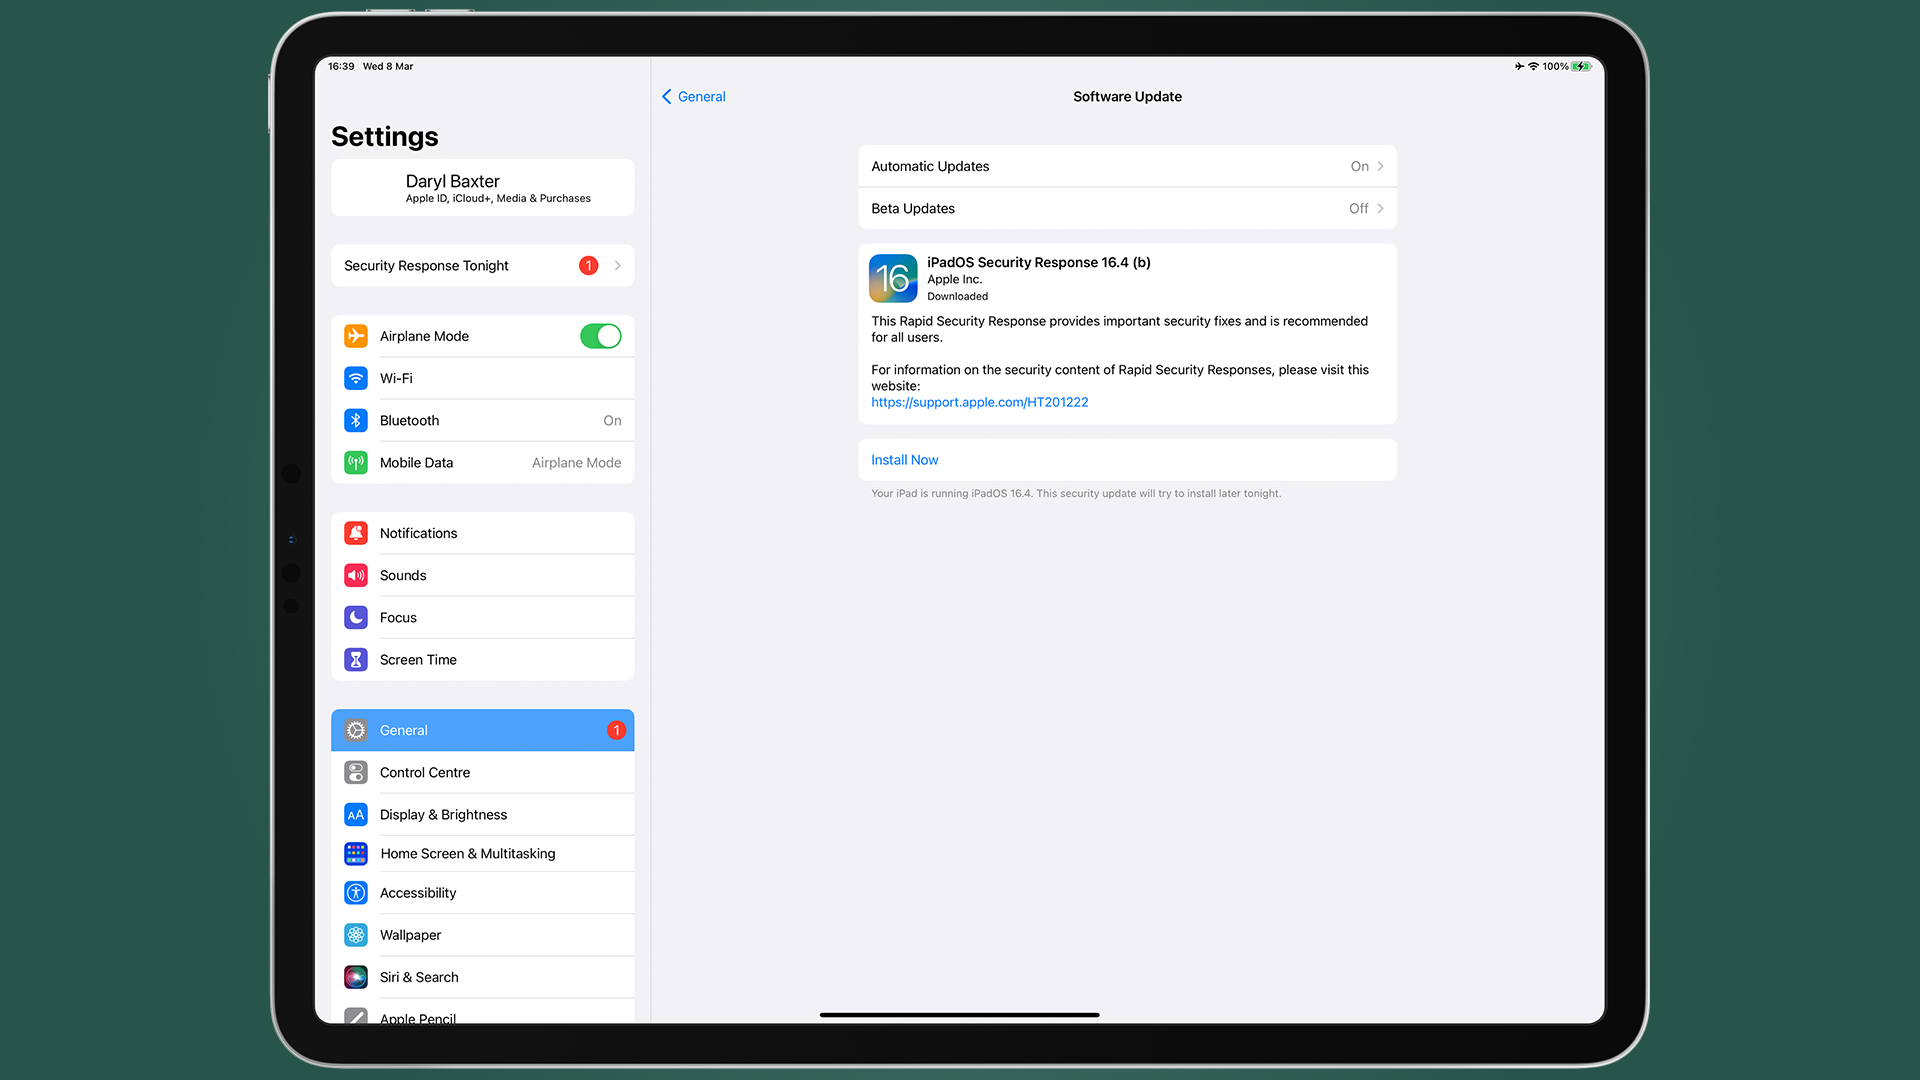Tap 'Your iPad is running iPadOS 16.4' note
The width and height of the screenshot is (1920, 1080).
click(1075, 493)
